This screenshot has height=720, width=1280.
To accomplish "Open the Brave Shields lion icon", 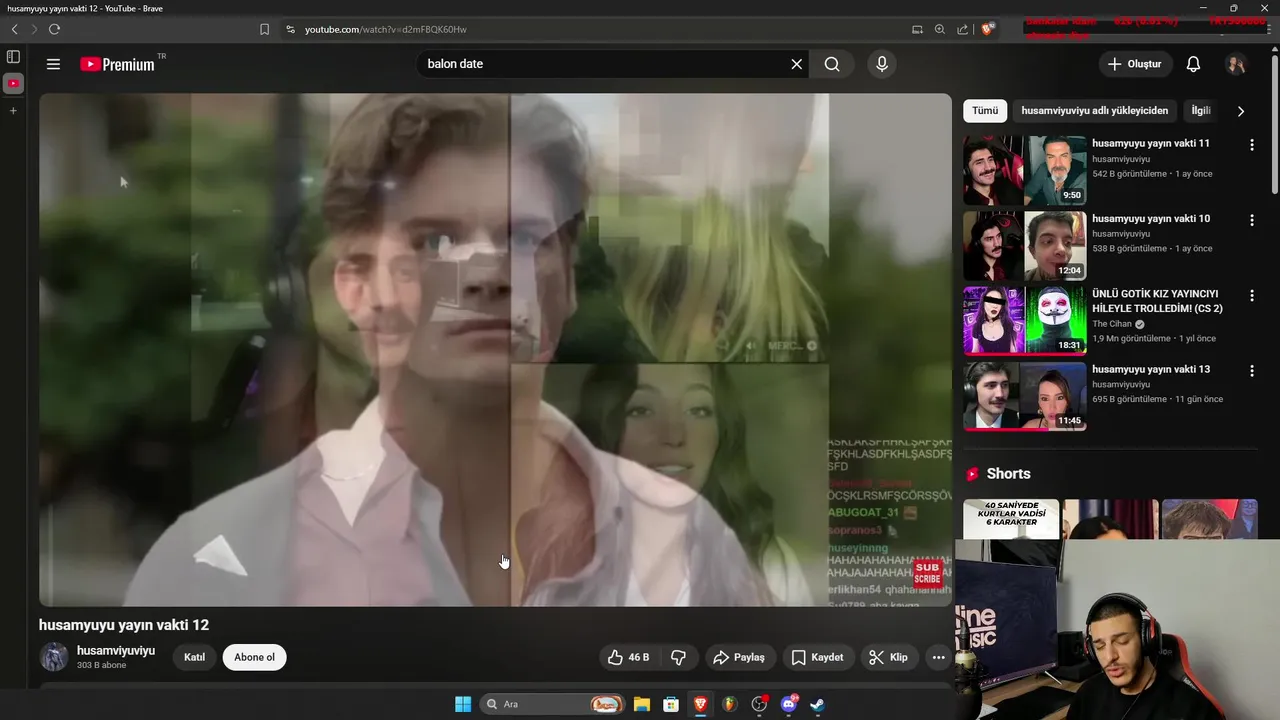I will pos(988,29).
